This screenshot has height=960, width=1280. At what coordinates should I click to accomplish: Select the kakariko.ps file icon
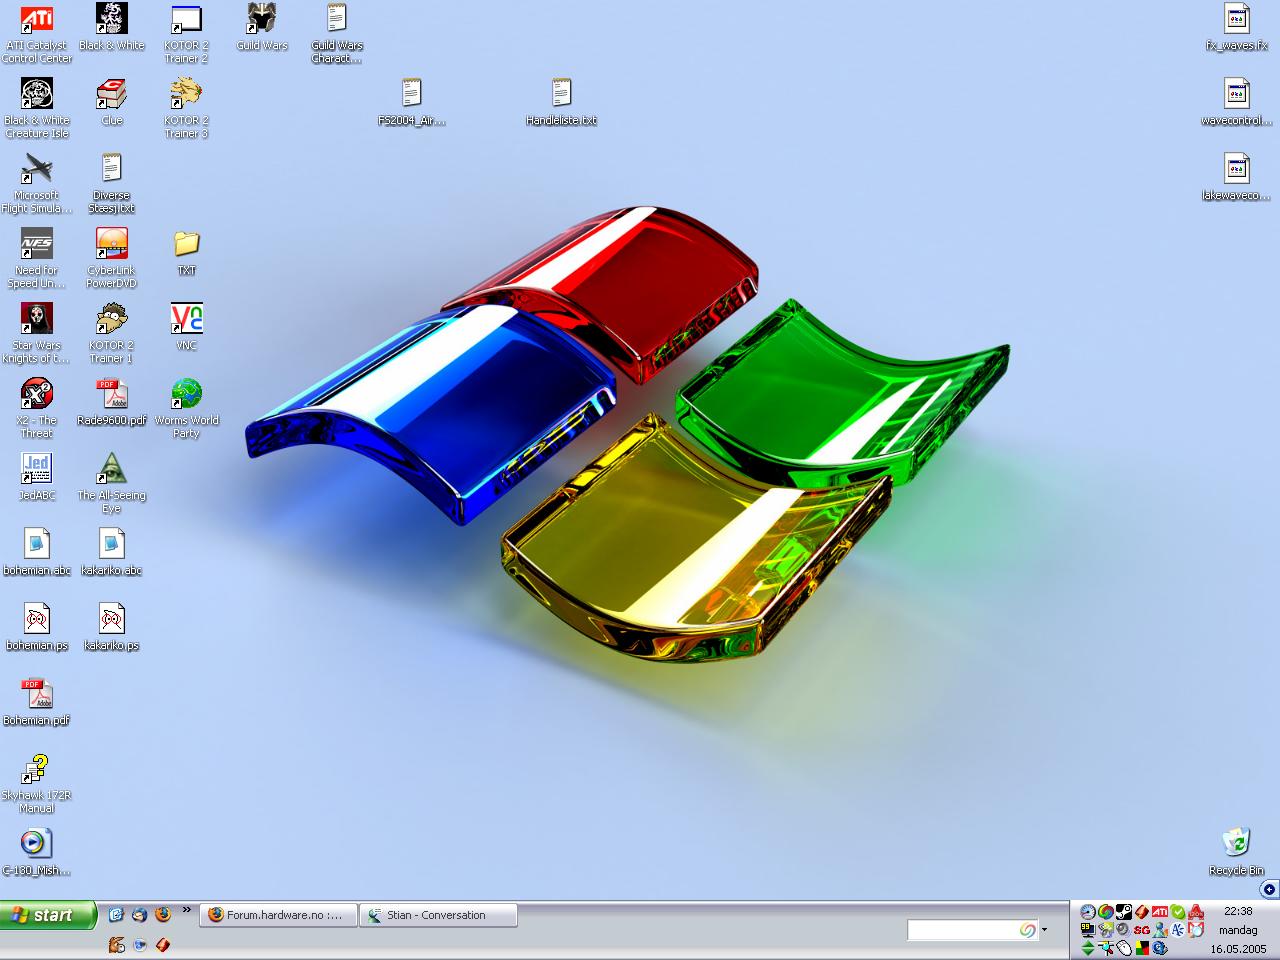[x=112, y=627]
